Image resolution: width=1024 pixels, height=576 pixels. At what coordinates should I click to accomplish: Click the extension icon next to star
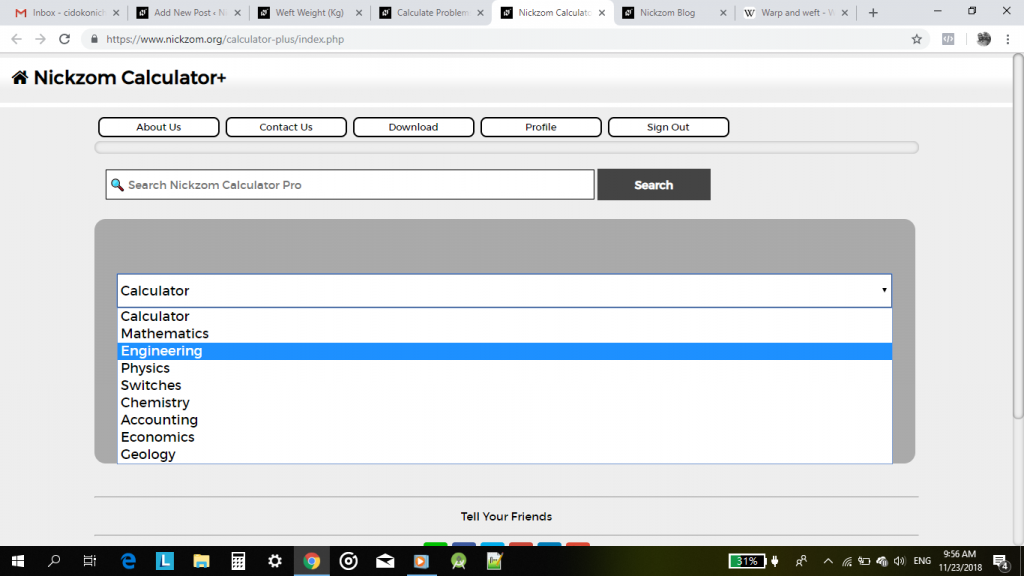(x=948, y=39)
